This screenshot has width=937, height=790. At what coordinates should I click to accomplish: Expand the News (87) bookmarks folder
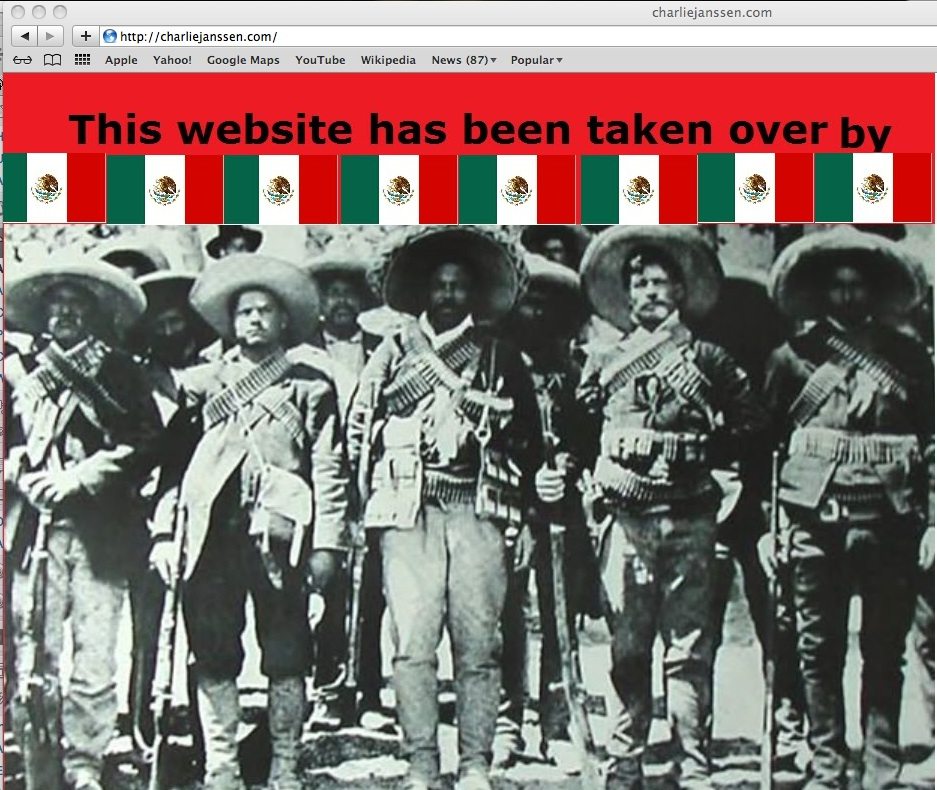click(x=464, y=60)
